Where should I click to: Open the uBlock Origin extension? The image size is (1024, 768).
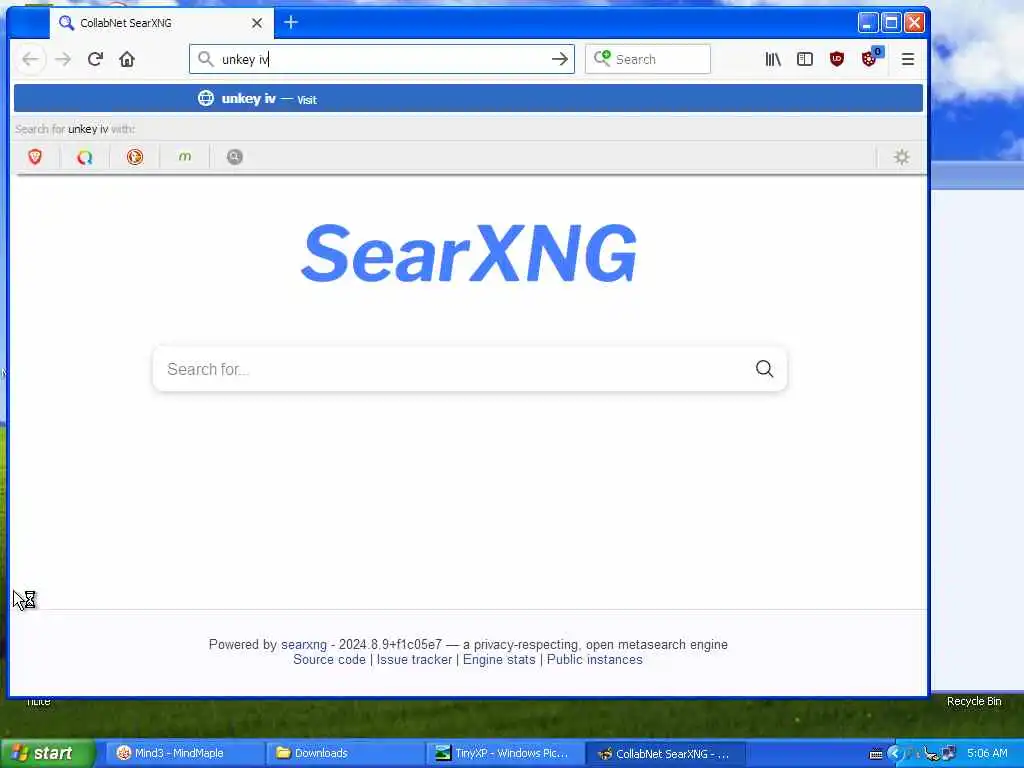click(x=837, y=59)
